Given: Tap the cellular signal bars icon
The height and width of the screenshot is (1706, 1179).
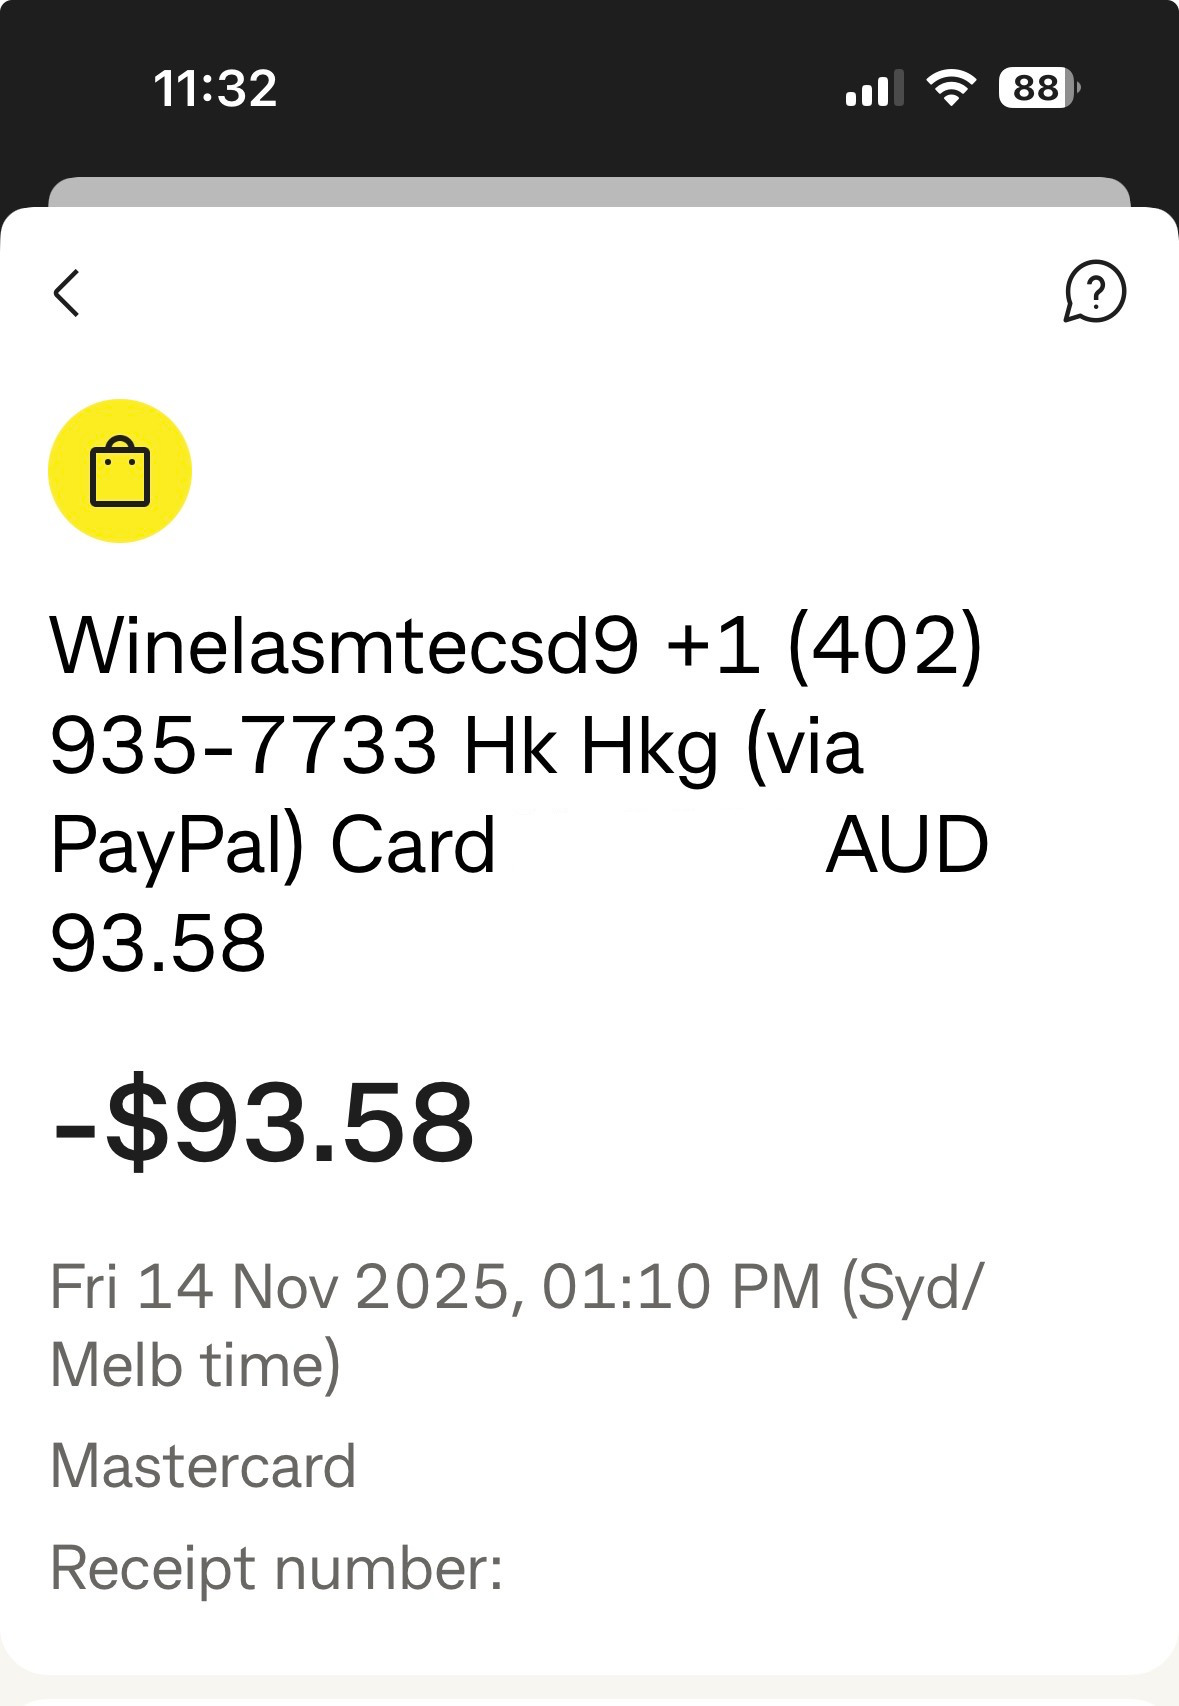Looking at the screenshot, I should coord(873,88).
